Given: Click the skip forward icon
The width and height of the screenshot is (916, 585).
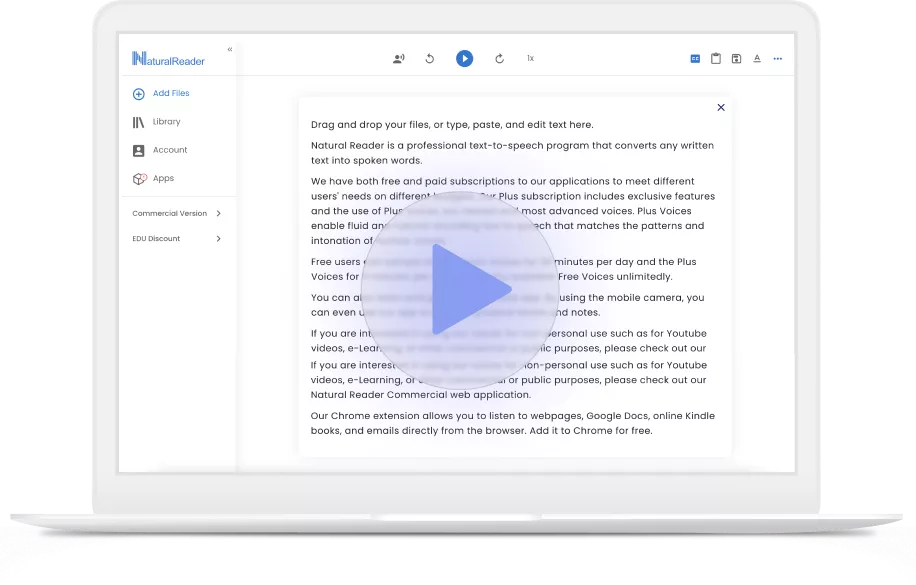Looking at the screenshot, I should point(499,58).
